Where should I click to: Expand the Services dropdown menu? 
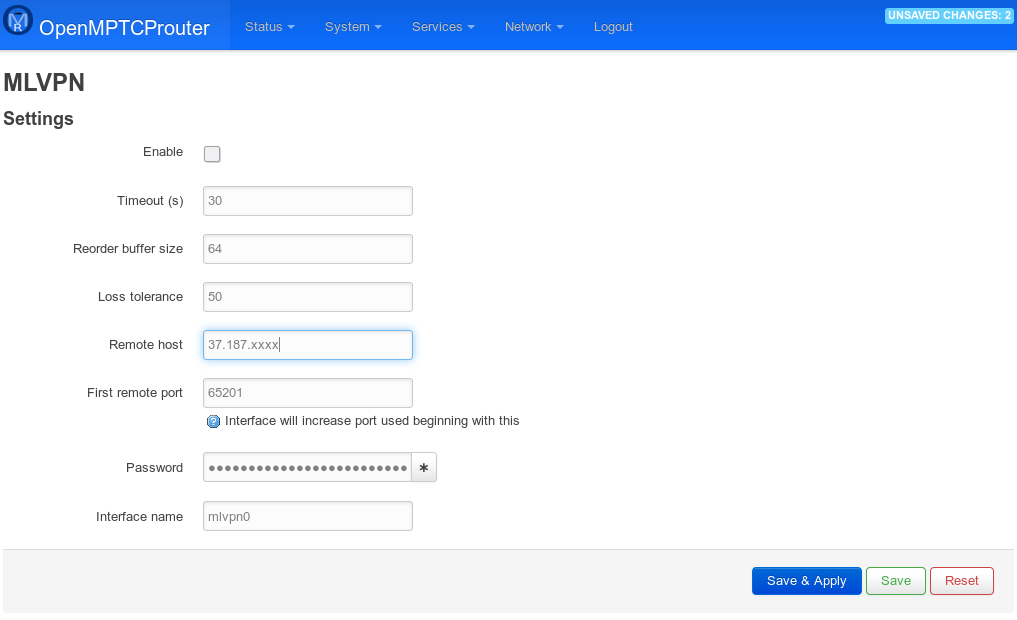click(444, 27)
